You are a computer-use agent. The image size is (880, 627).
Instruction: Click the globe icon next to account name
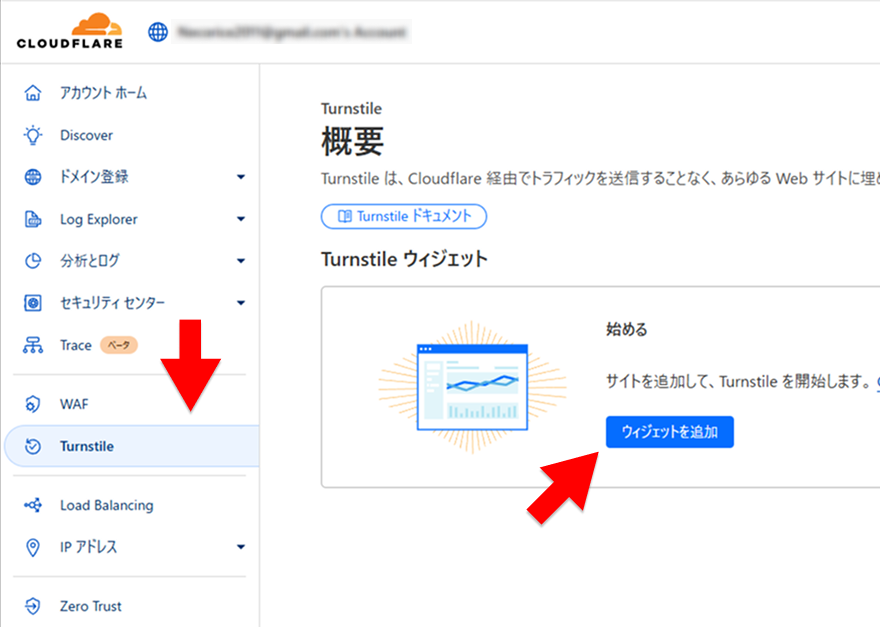coord(157,30)
